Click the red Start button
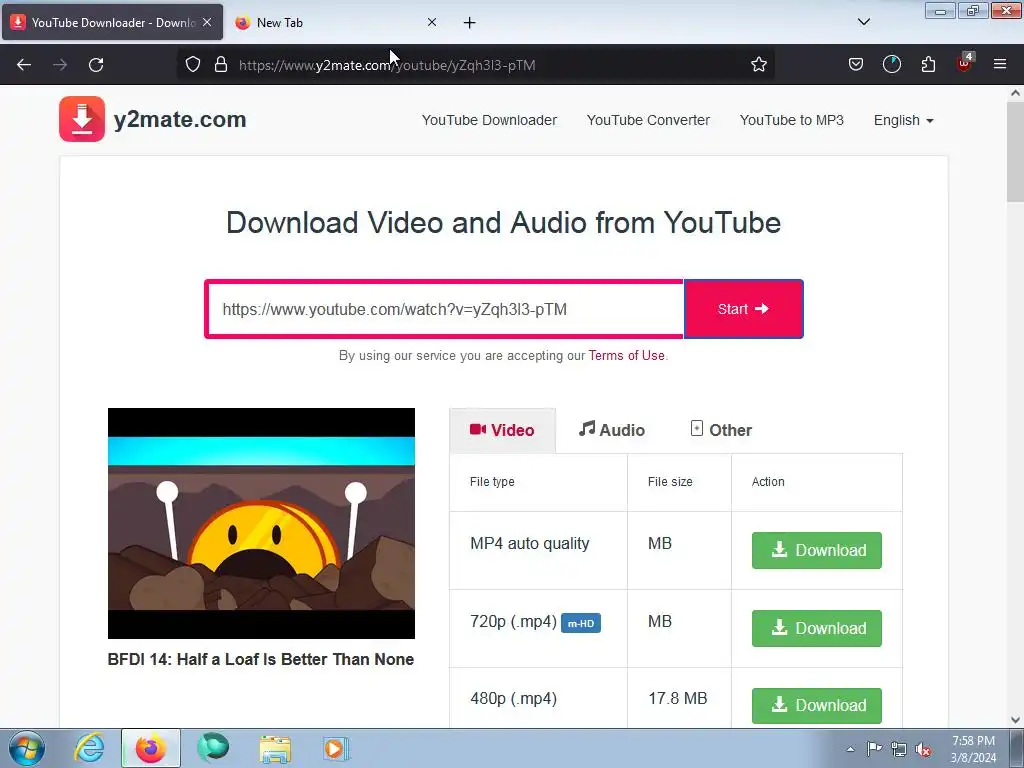 pos(743,309)
